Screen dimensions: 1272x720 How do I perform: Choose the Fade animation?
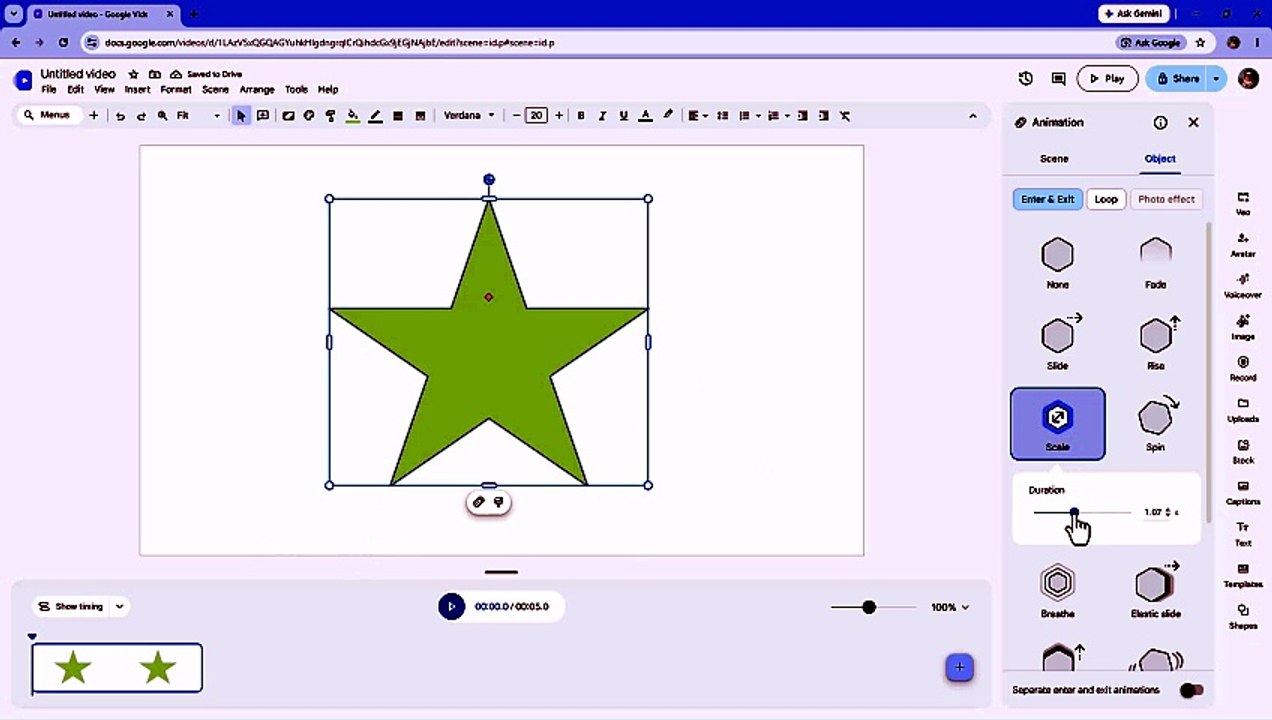click(1155, 262)
